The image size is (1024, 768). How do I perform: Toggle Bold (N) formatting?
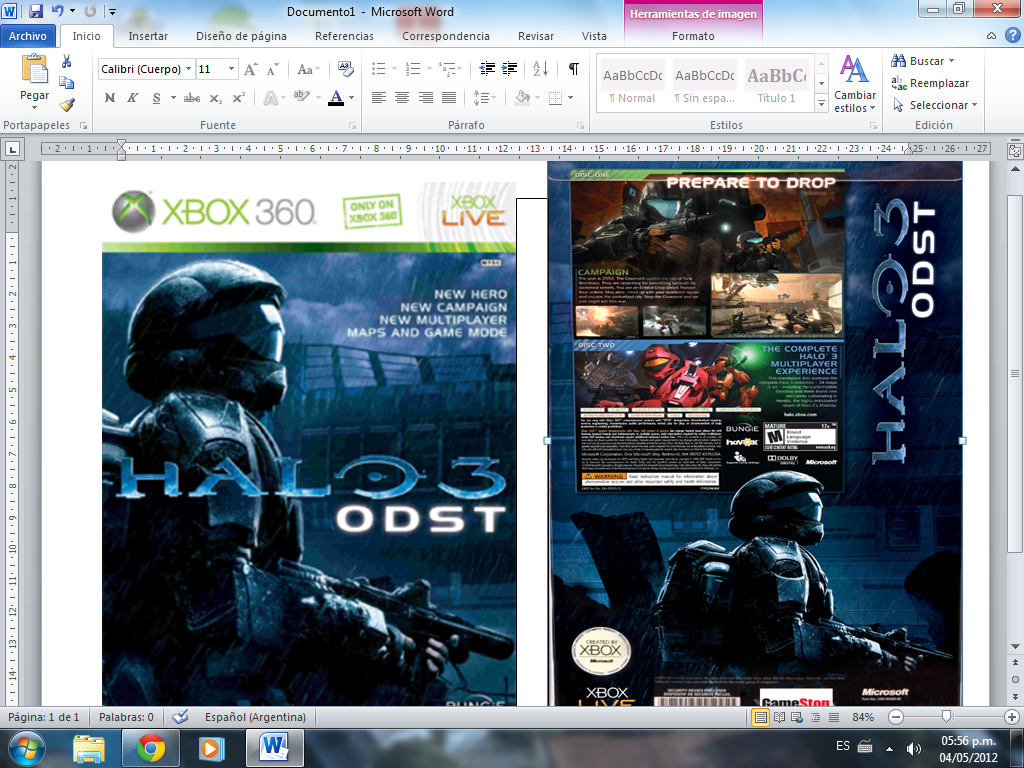pyautogui.click(x=110, y=98)
